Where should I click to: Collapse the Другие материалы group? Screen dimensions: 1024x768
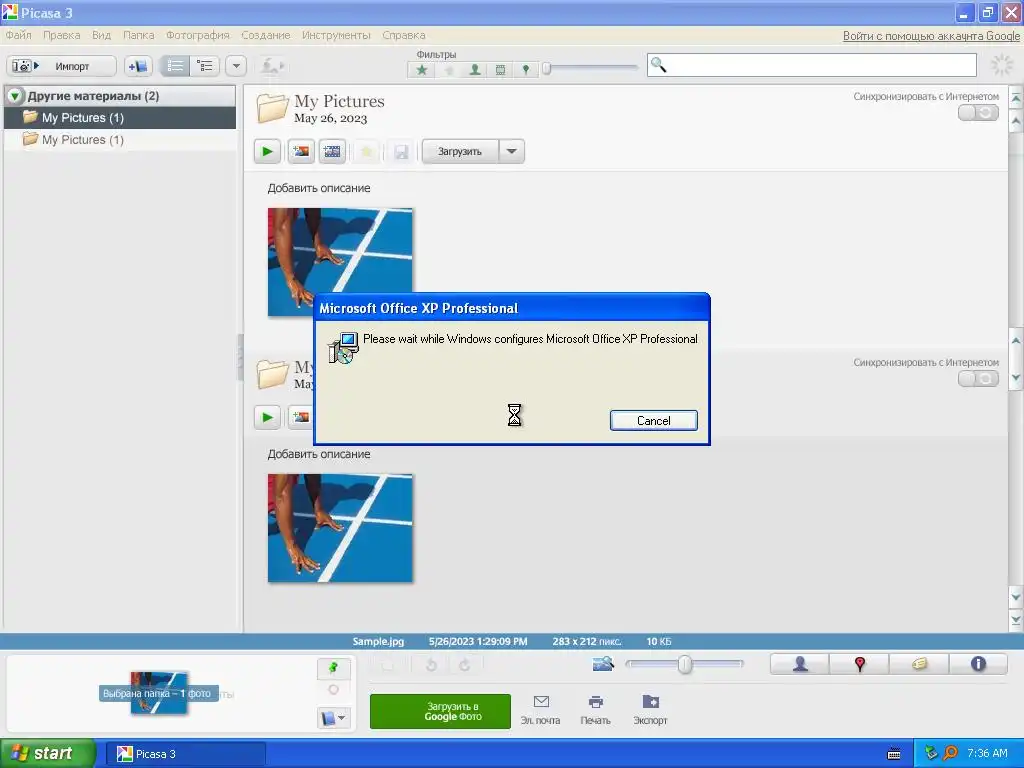click(15, 96)
